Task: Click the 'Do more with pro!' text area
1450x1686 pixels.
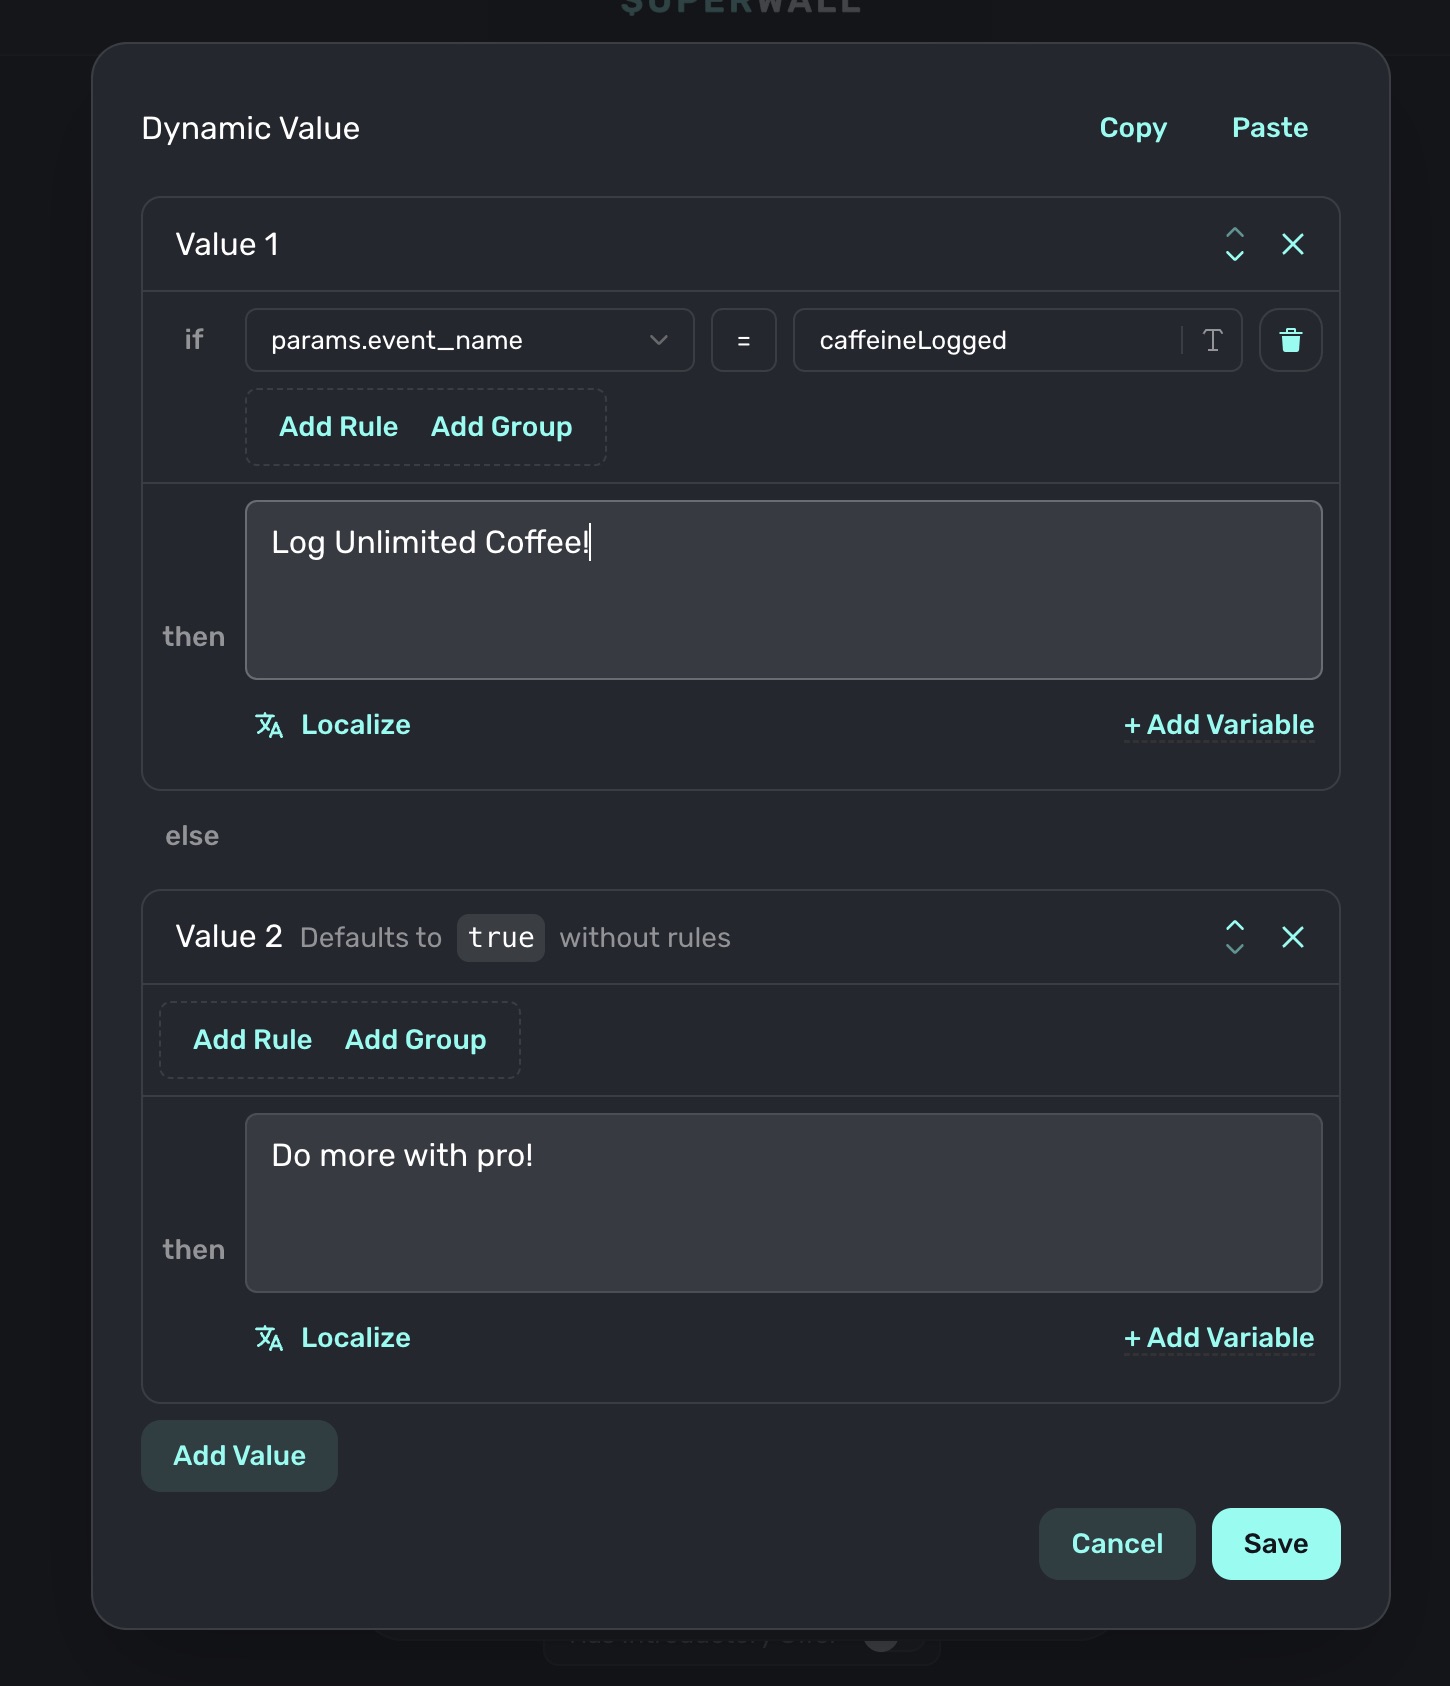Action: [x=783, y=1203]
